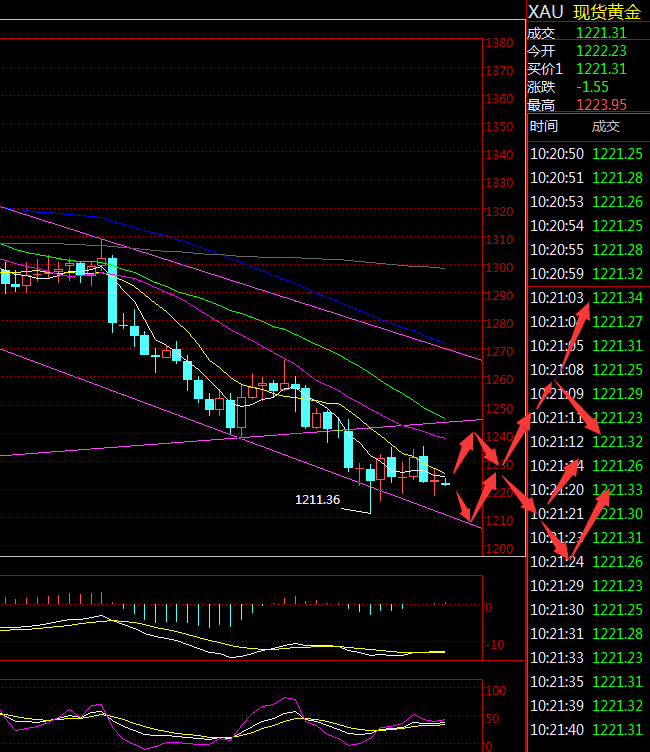Select the tick row at 10:21:05
The height and width of the screenshot is (752, 650).
586,345
